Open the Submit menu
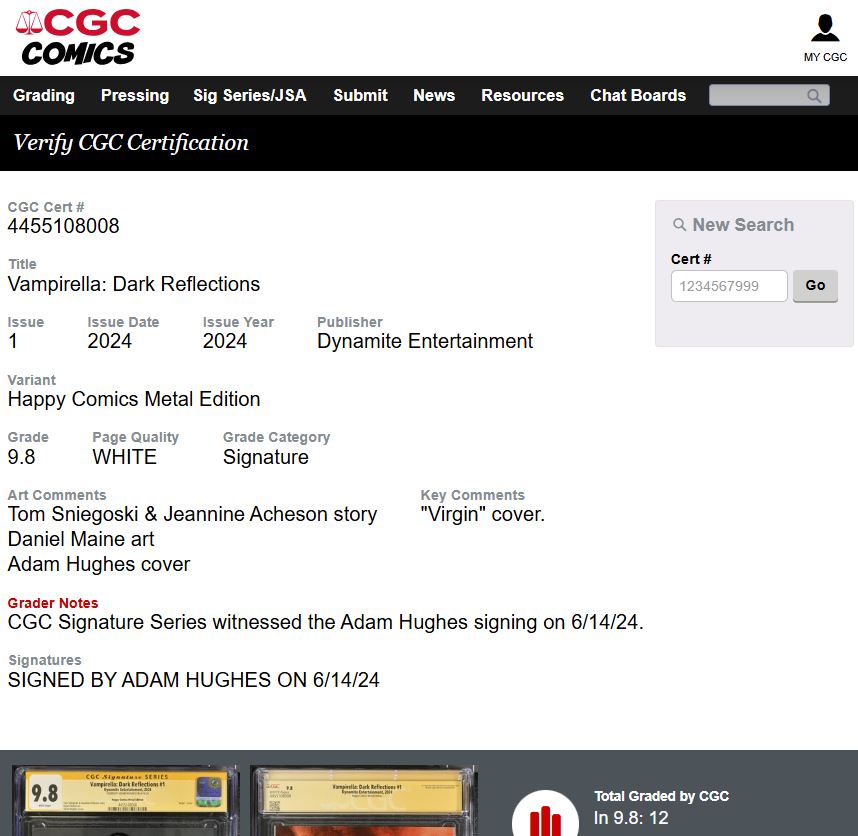This screenshot has height=836, width=858. [360, 96]
